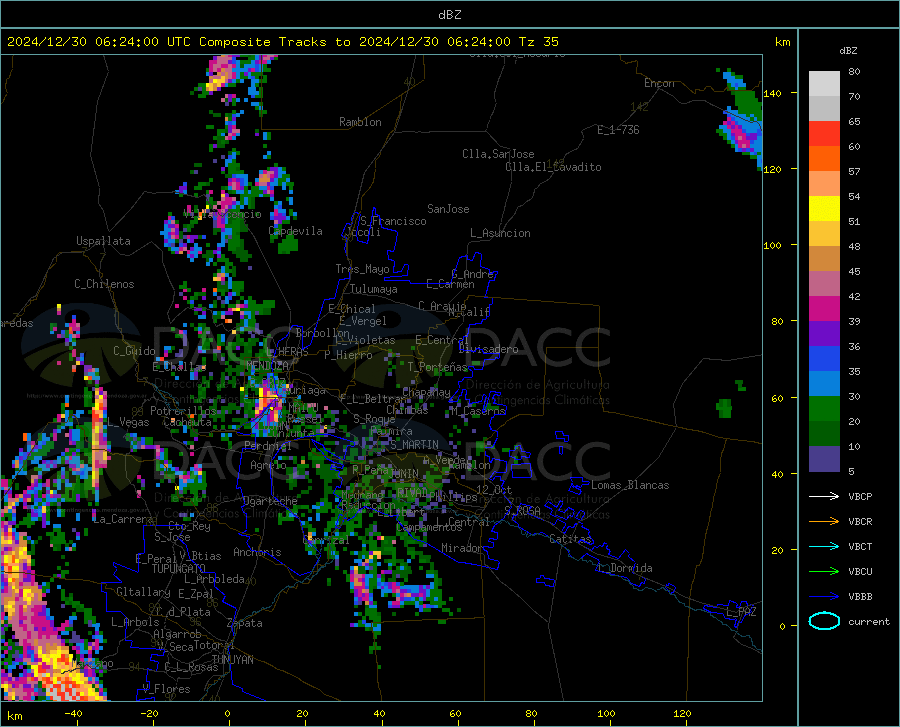
Task: Click the cyan 'current' ellipse icon
Action: click(824, 621)
